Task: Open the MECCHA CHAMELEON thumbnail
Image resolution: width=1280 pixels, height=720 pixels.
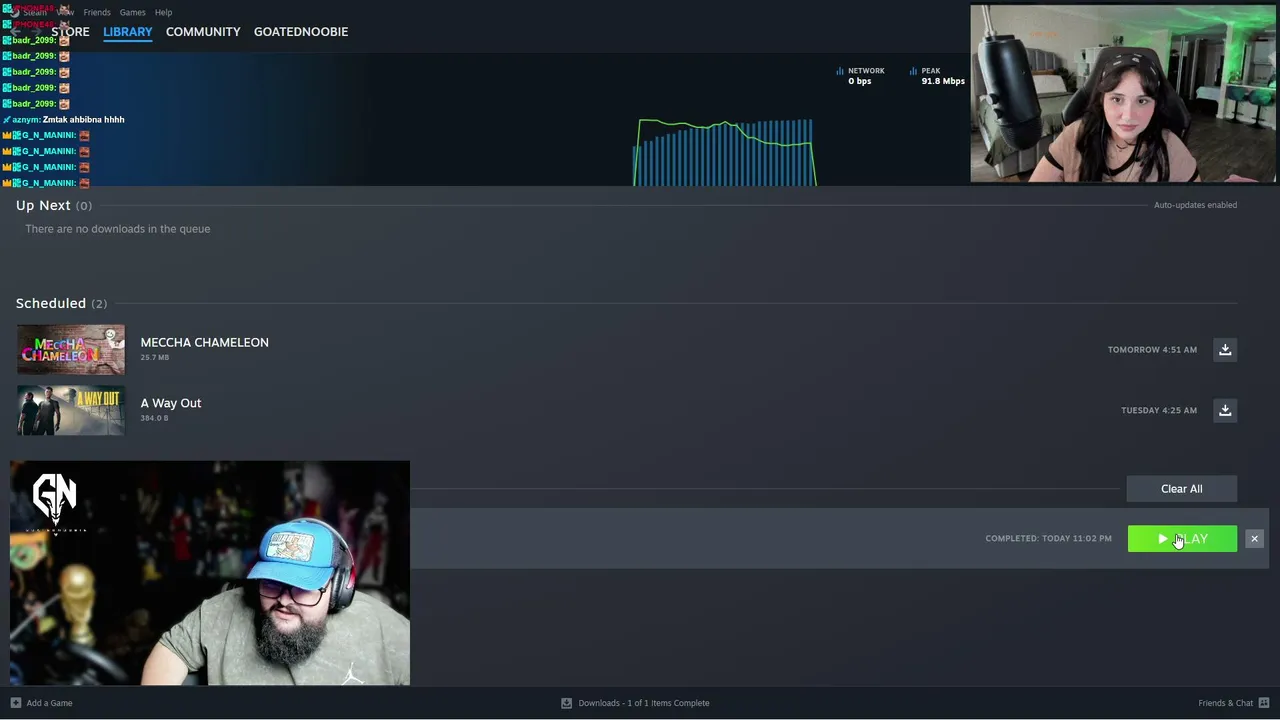Action: 71,349
